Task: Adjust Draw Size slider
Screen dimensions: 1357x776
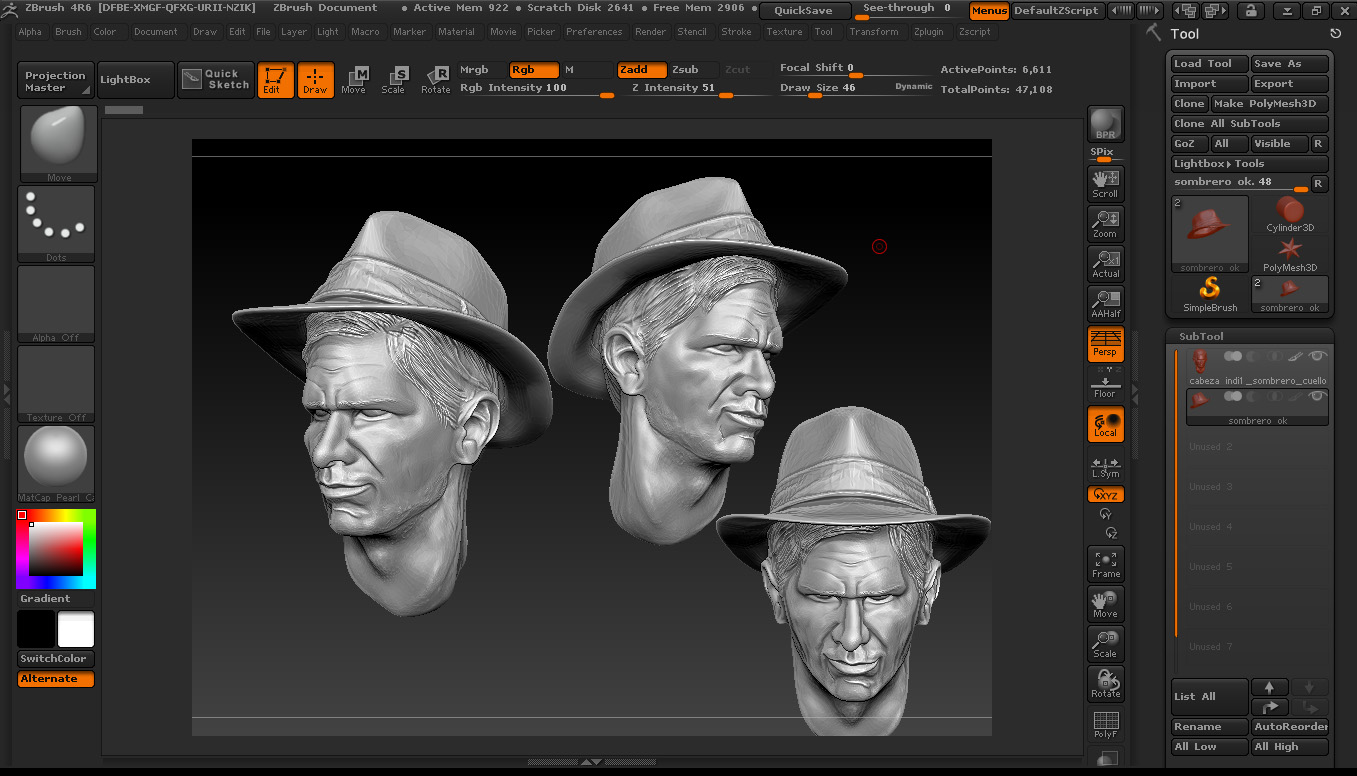Action: click(x=856, y=88)
